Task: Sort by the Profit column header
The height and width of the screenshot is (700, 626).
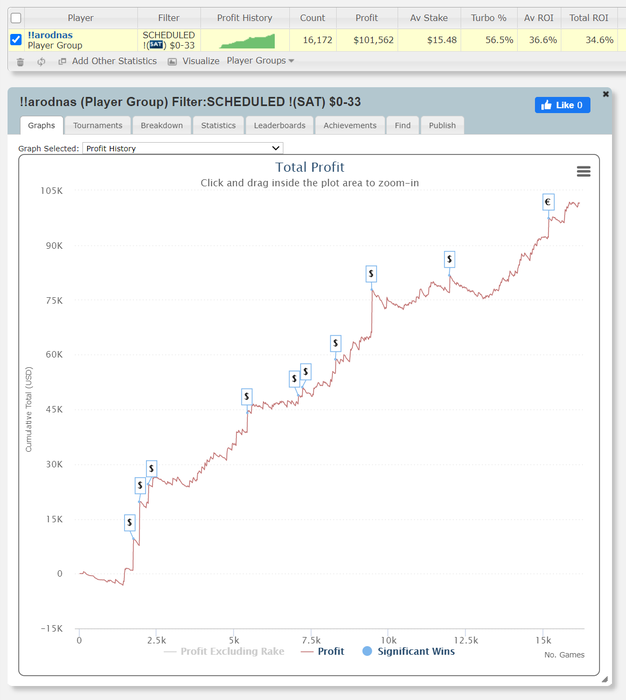Action: pos(367,18)
